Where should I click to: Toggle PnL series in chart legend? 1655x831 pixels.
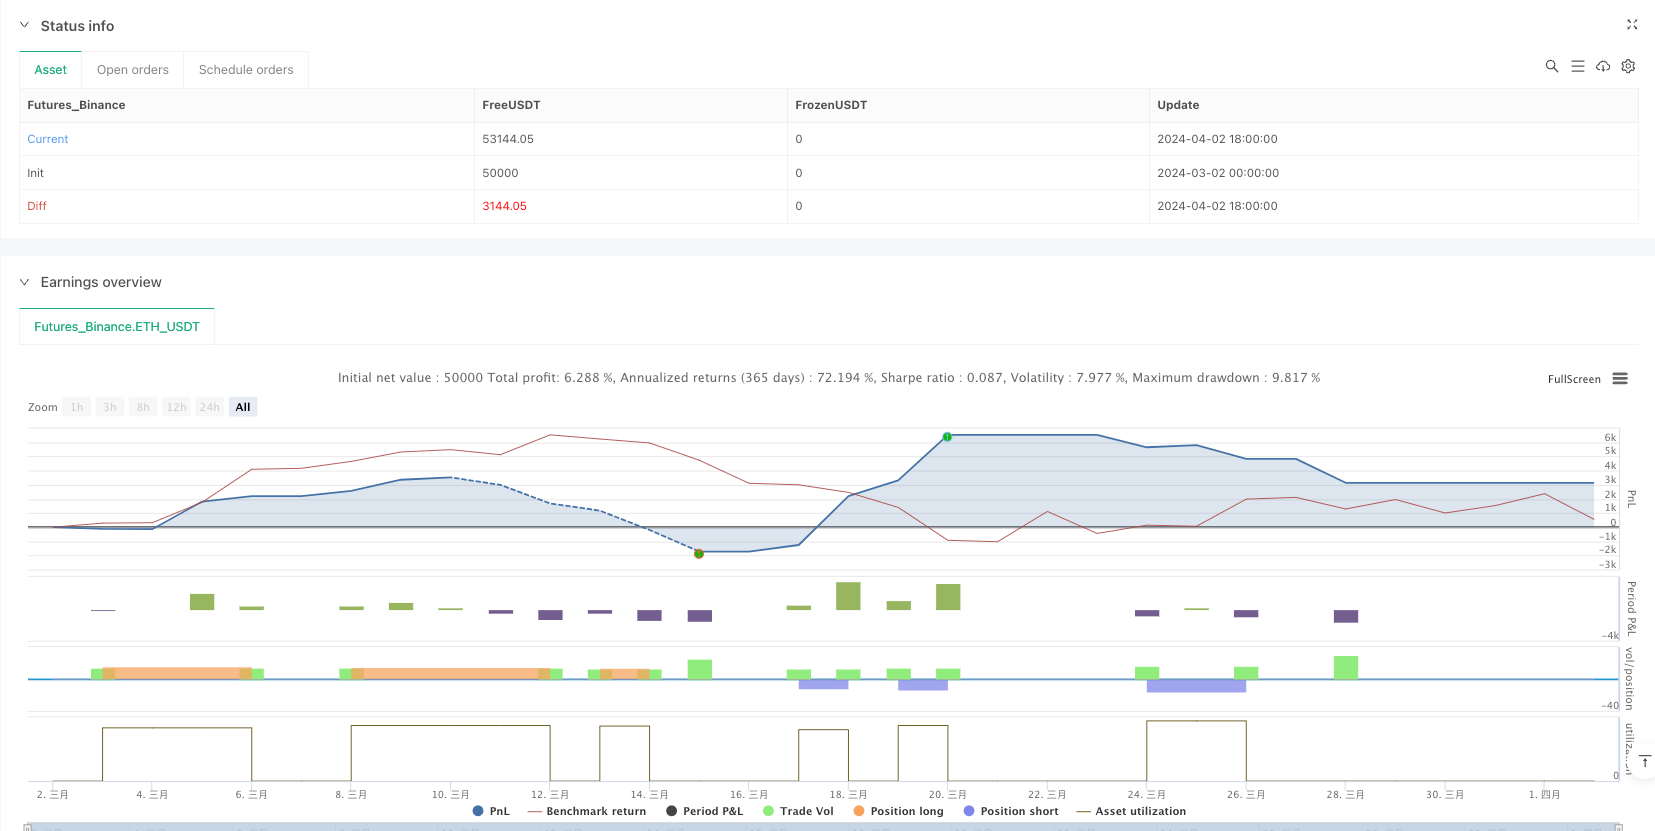pos(491,811)
